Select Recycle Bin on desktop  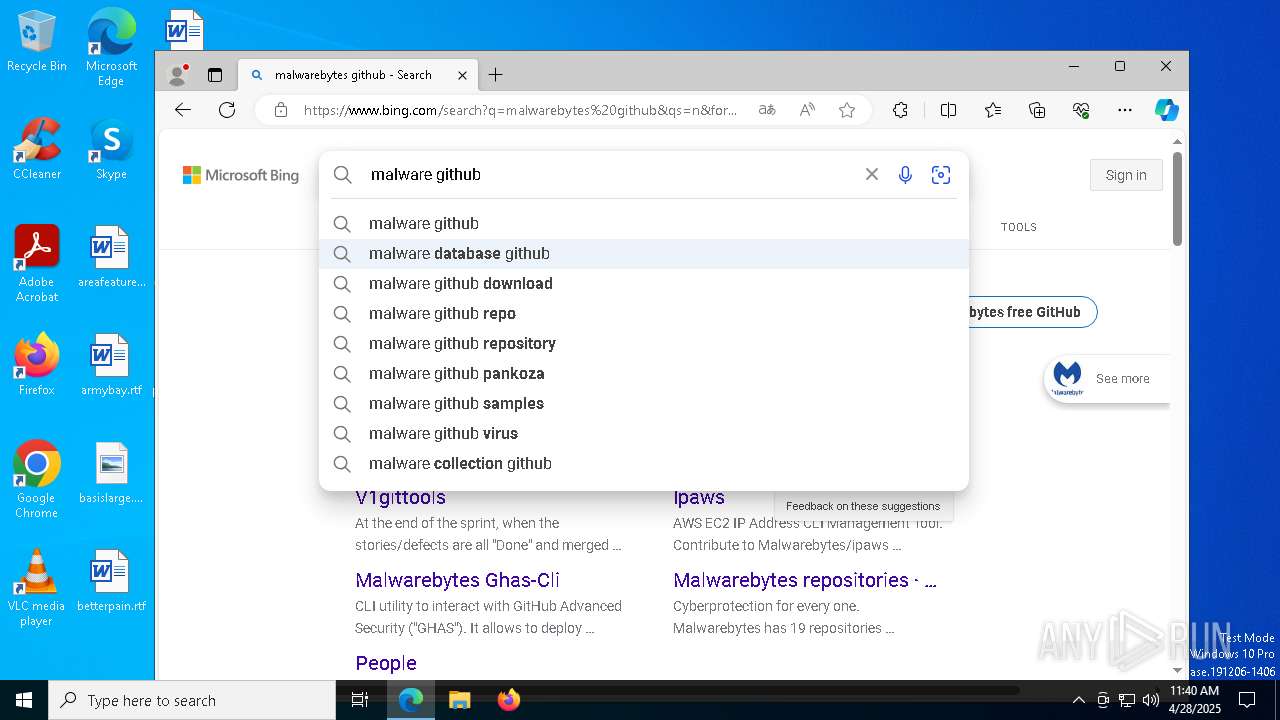click(37, 42)
